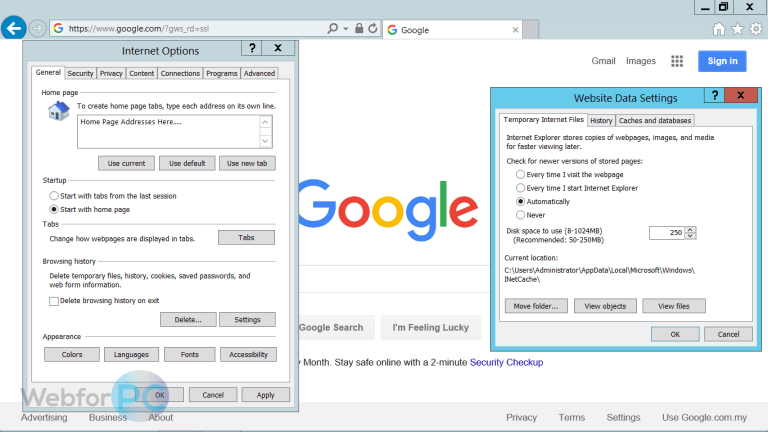The width and height of the screenshot is (768, 433).
Task: Close the Google browser tab
Action: (x=515, y=30)
